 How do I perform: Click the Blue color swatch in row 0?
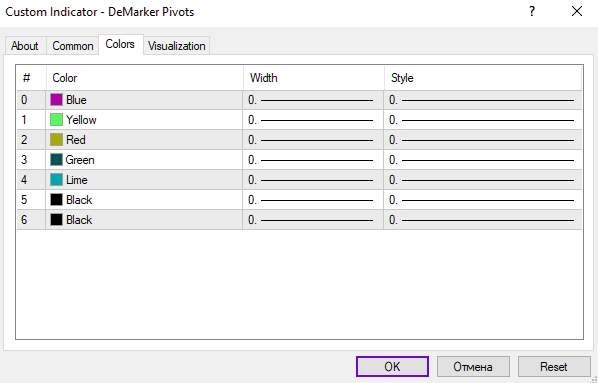coord(56,100)
